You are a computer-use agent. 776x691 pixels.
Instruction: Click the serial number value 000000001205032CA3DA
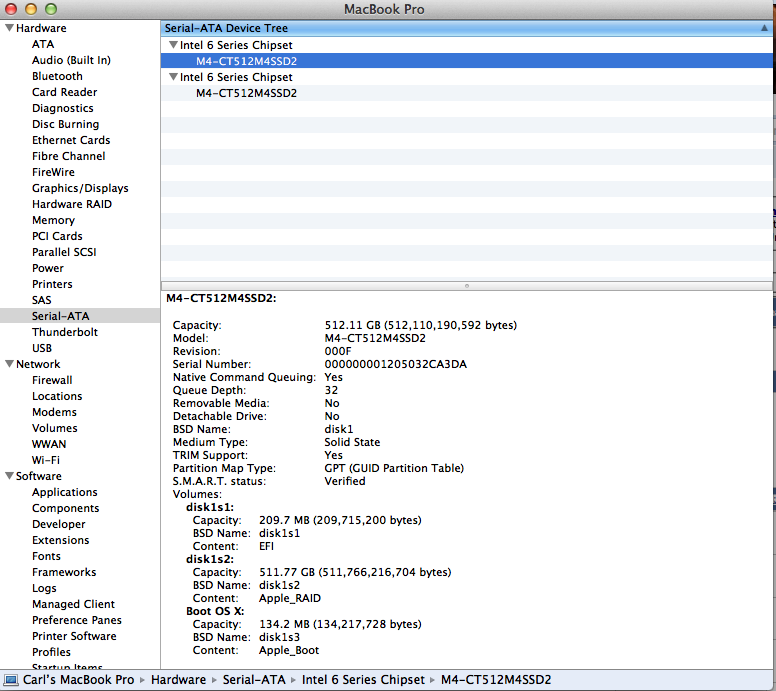click(395, 364)
